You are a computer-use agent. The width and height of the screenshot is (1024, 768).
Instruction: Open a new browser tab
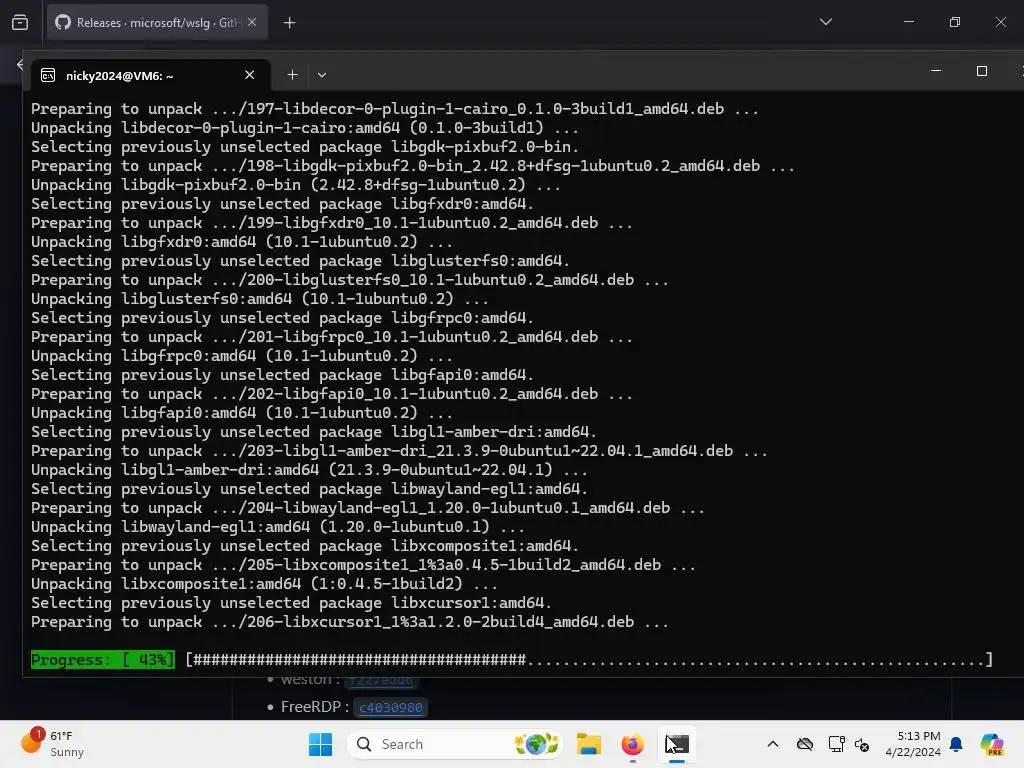pos(290,23)
